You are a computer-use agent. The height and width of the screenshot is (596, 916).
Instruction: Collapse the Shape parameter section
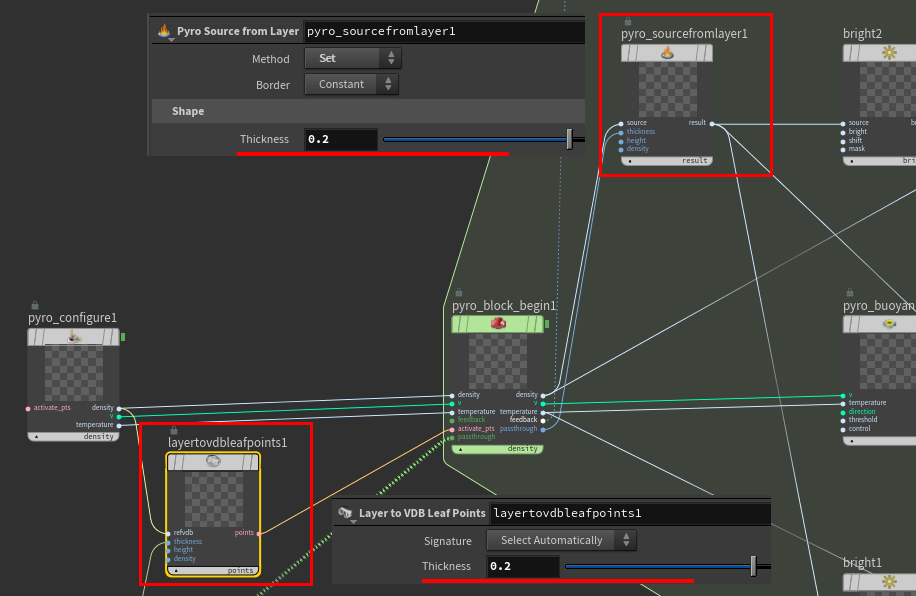pos(188,111)
